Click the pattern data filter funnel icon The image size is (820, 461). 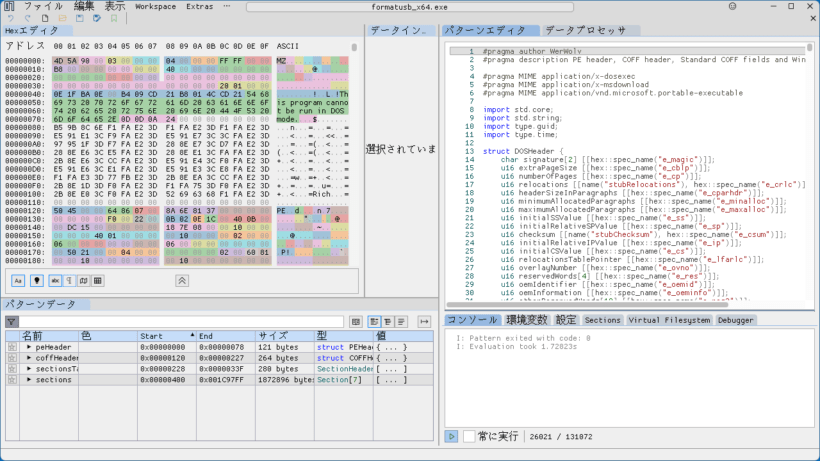point(12,321)
